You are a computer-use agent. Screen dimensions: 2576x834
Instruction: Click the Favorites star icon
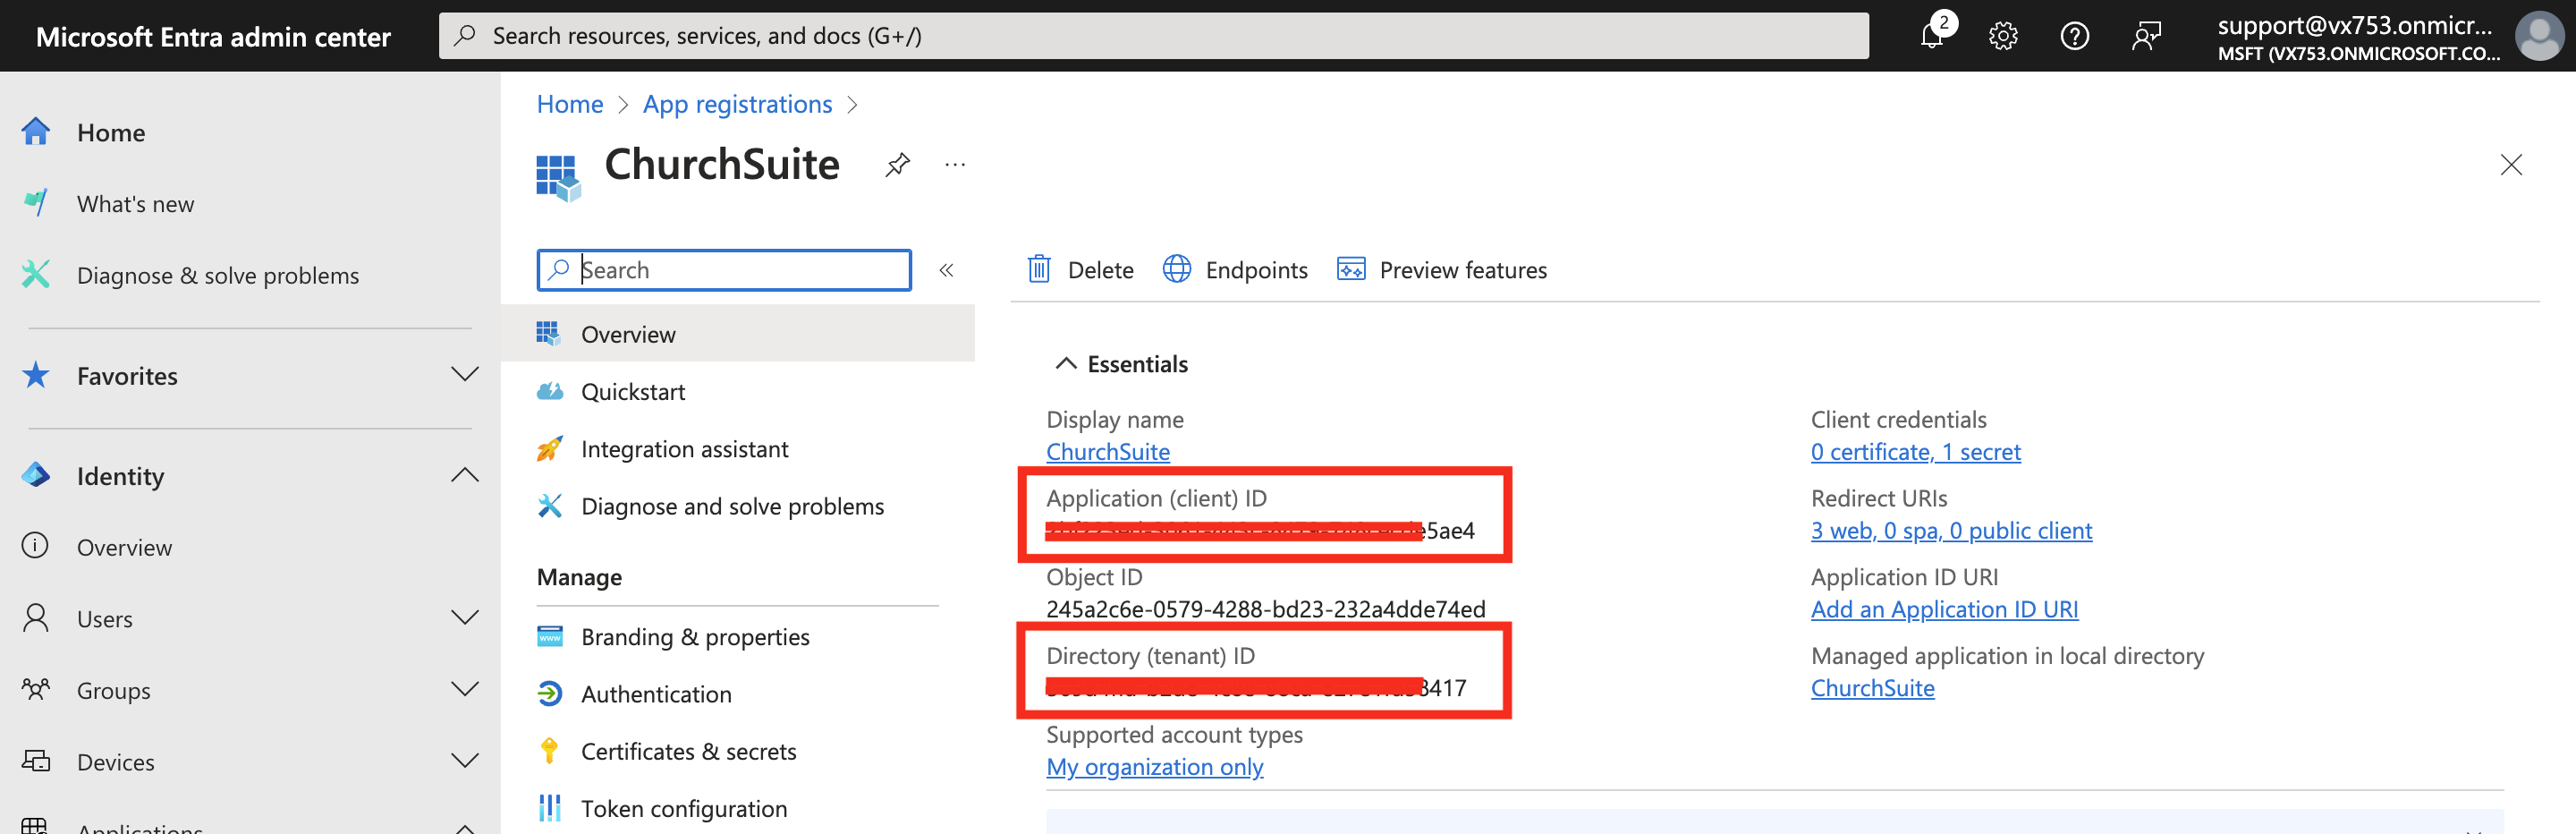pos(36,375)
